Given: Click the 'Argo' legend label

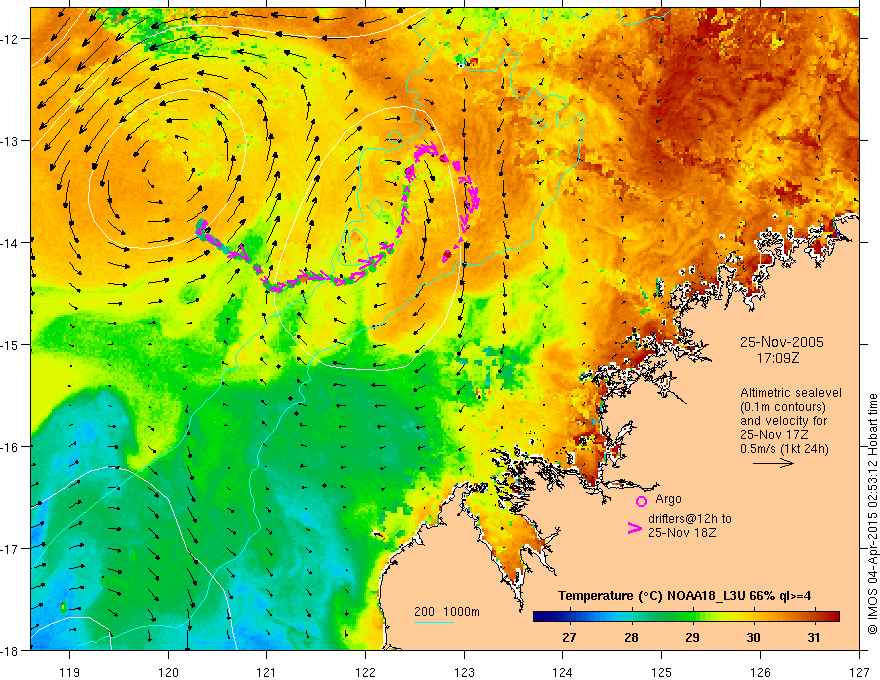Looking at the screenshot, I should [x=668, y=499].
